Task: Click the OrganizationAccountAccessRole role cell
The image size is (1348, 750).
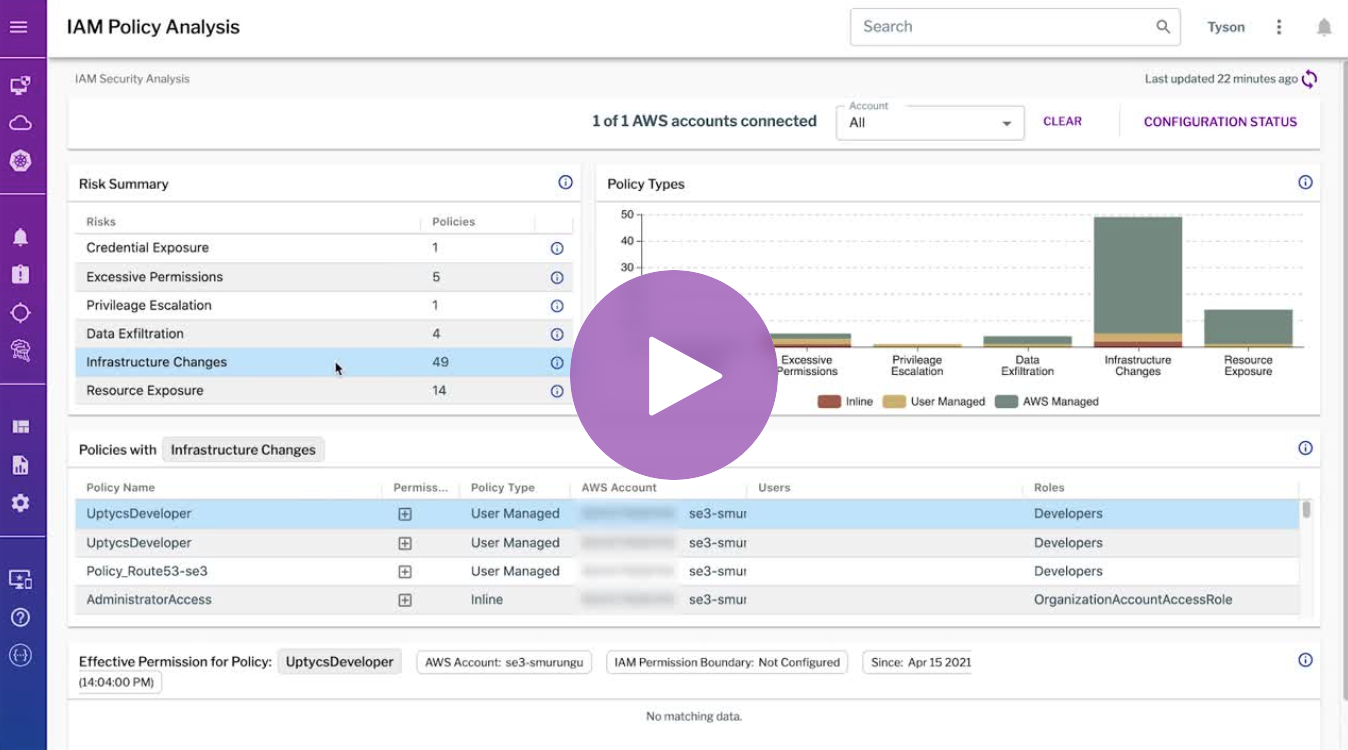Action: (x=1133, y=600)
